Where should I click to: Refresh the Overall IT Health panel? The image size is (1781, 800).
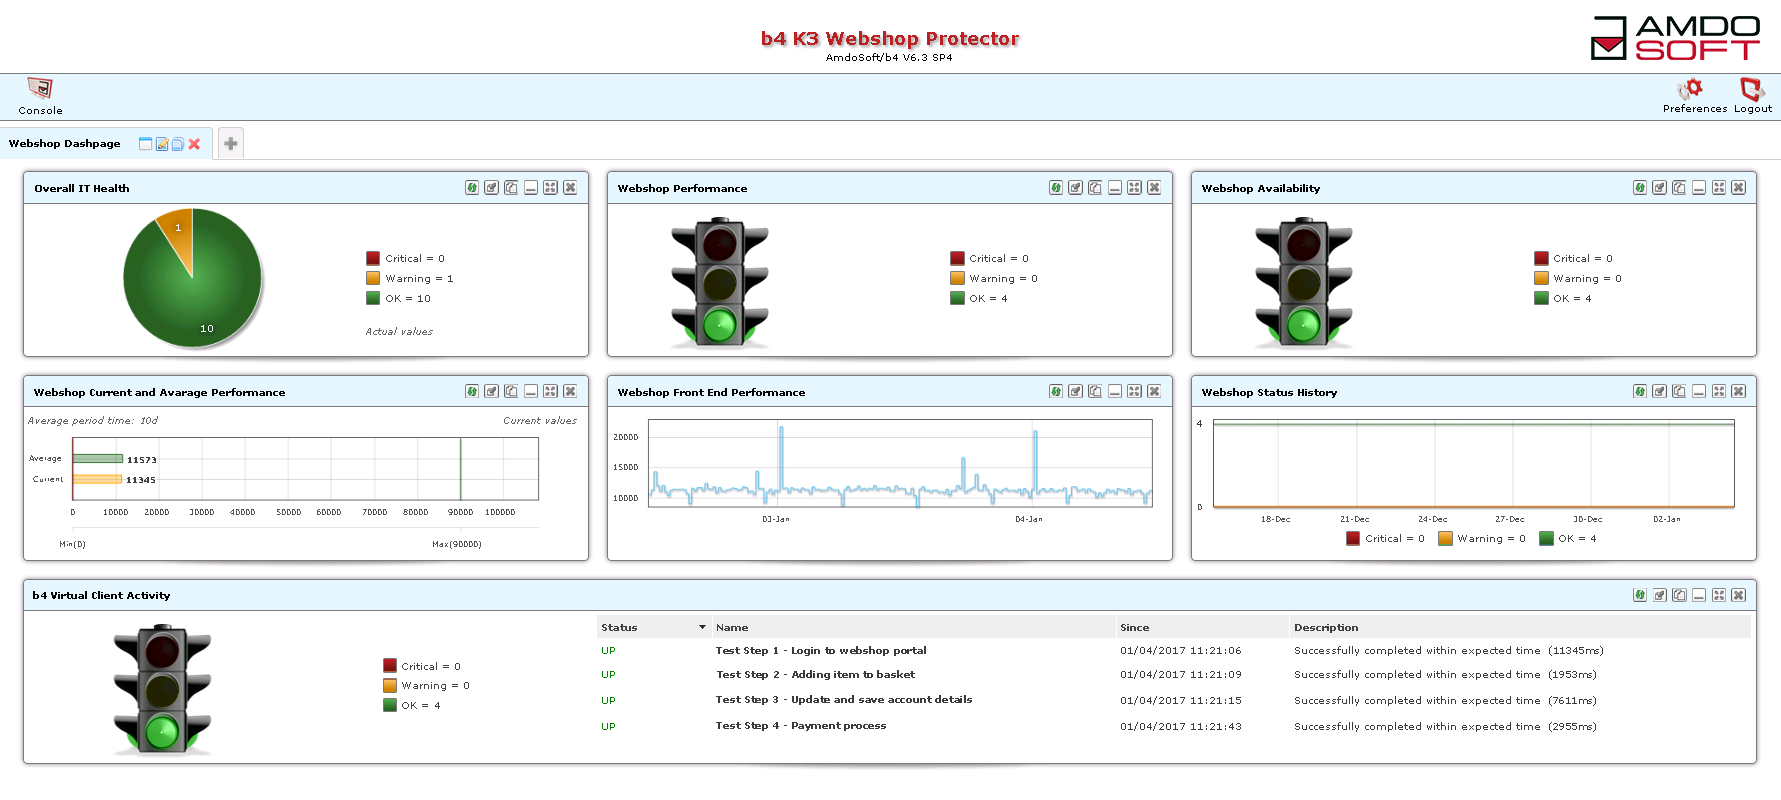click(472, 187)
